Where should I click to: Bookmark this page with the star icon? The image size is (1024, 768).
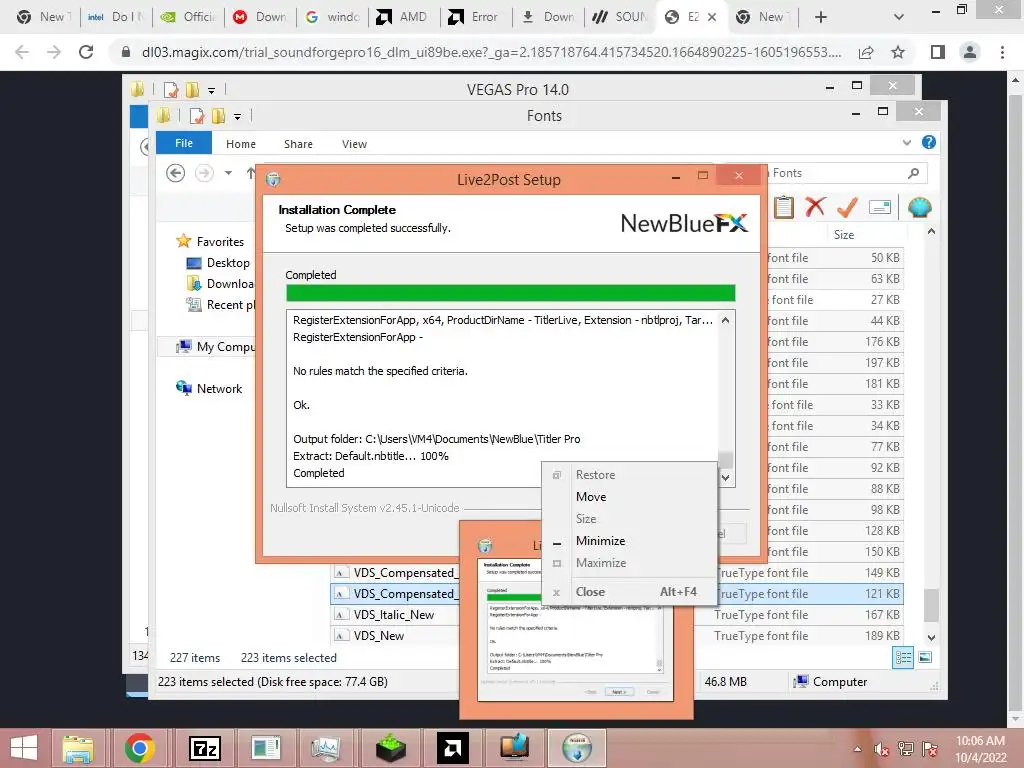point(898,52)
